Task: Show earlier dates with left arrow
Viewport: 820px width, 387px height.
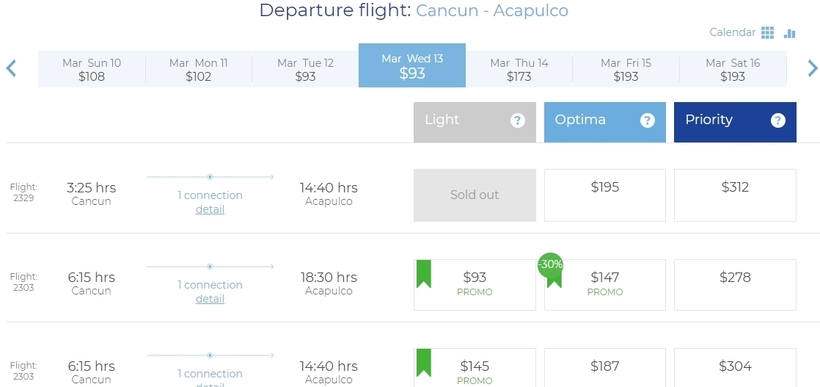Action: point(11,69)
